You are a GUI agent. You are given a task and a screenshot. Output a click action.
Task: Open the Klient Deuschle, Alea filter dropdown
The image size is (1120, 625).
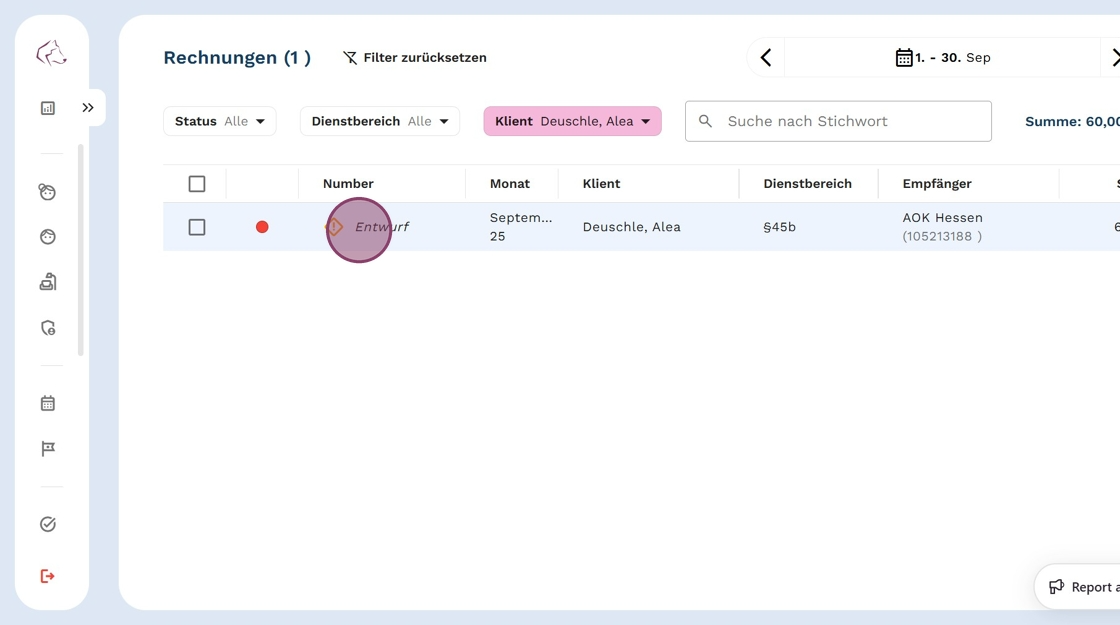(x=573, y=121)
